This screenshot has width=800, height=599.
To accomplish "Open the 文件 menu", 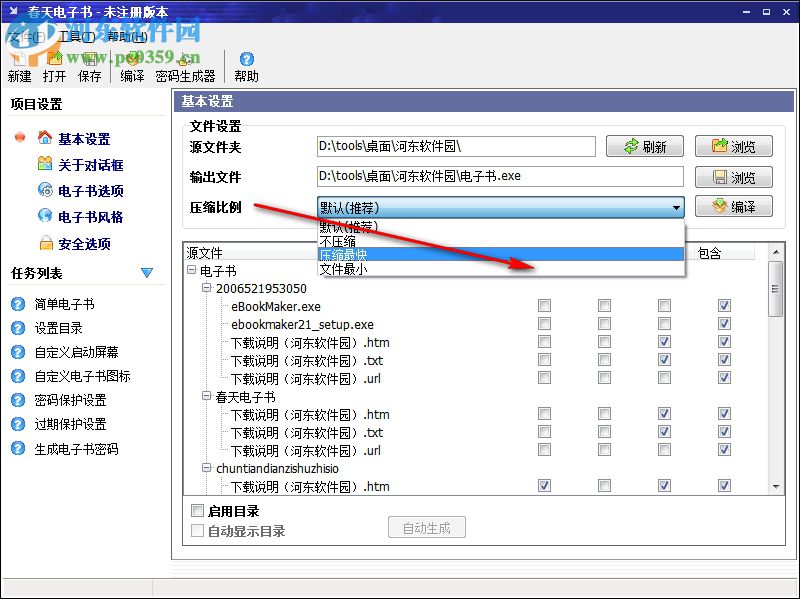I will coord(27,36).
